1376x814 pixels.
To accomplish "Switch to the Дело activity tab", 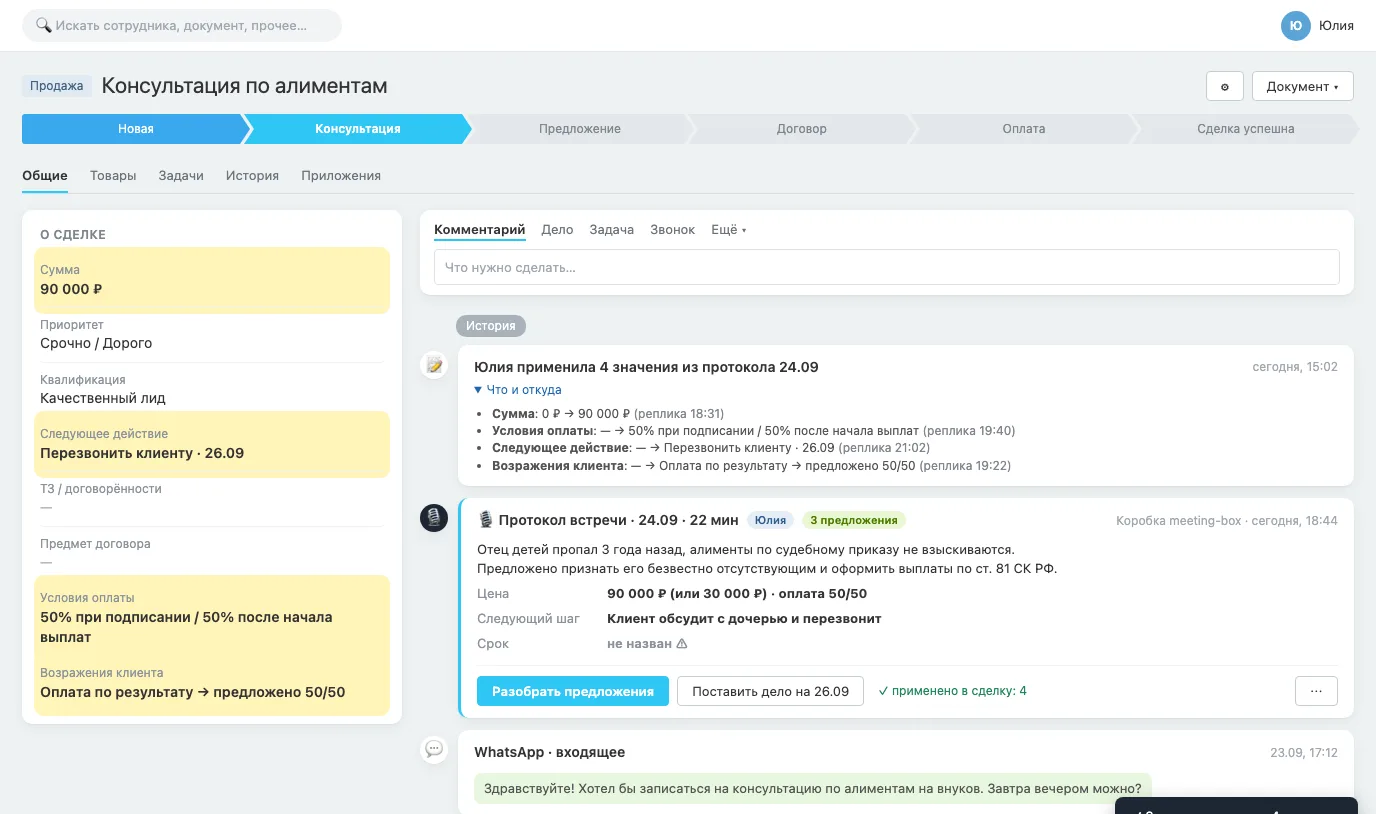I will pyautogui.click(x=557, y=229).
